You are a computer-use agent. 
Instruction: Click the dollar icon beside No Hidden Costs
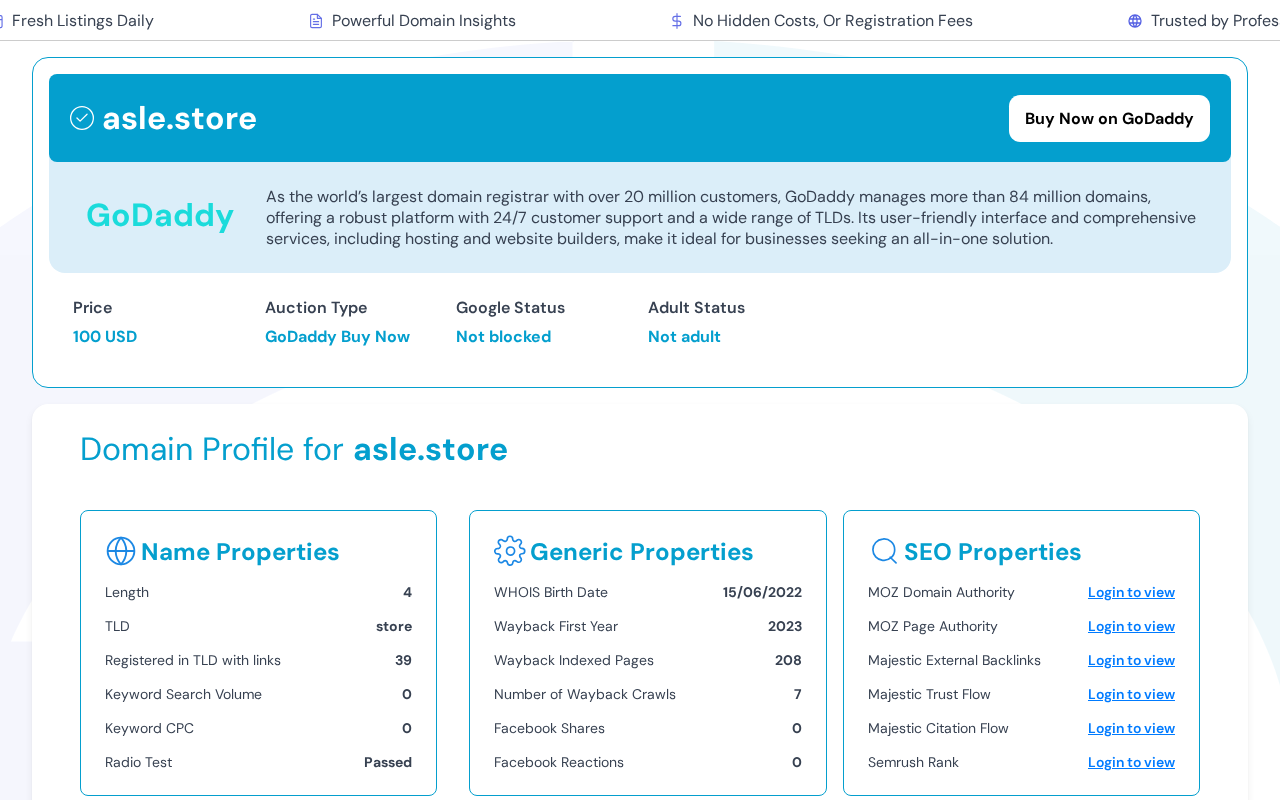pyautogui.click(x=677, y=21)
